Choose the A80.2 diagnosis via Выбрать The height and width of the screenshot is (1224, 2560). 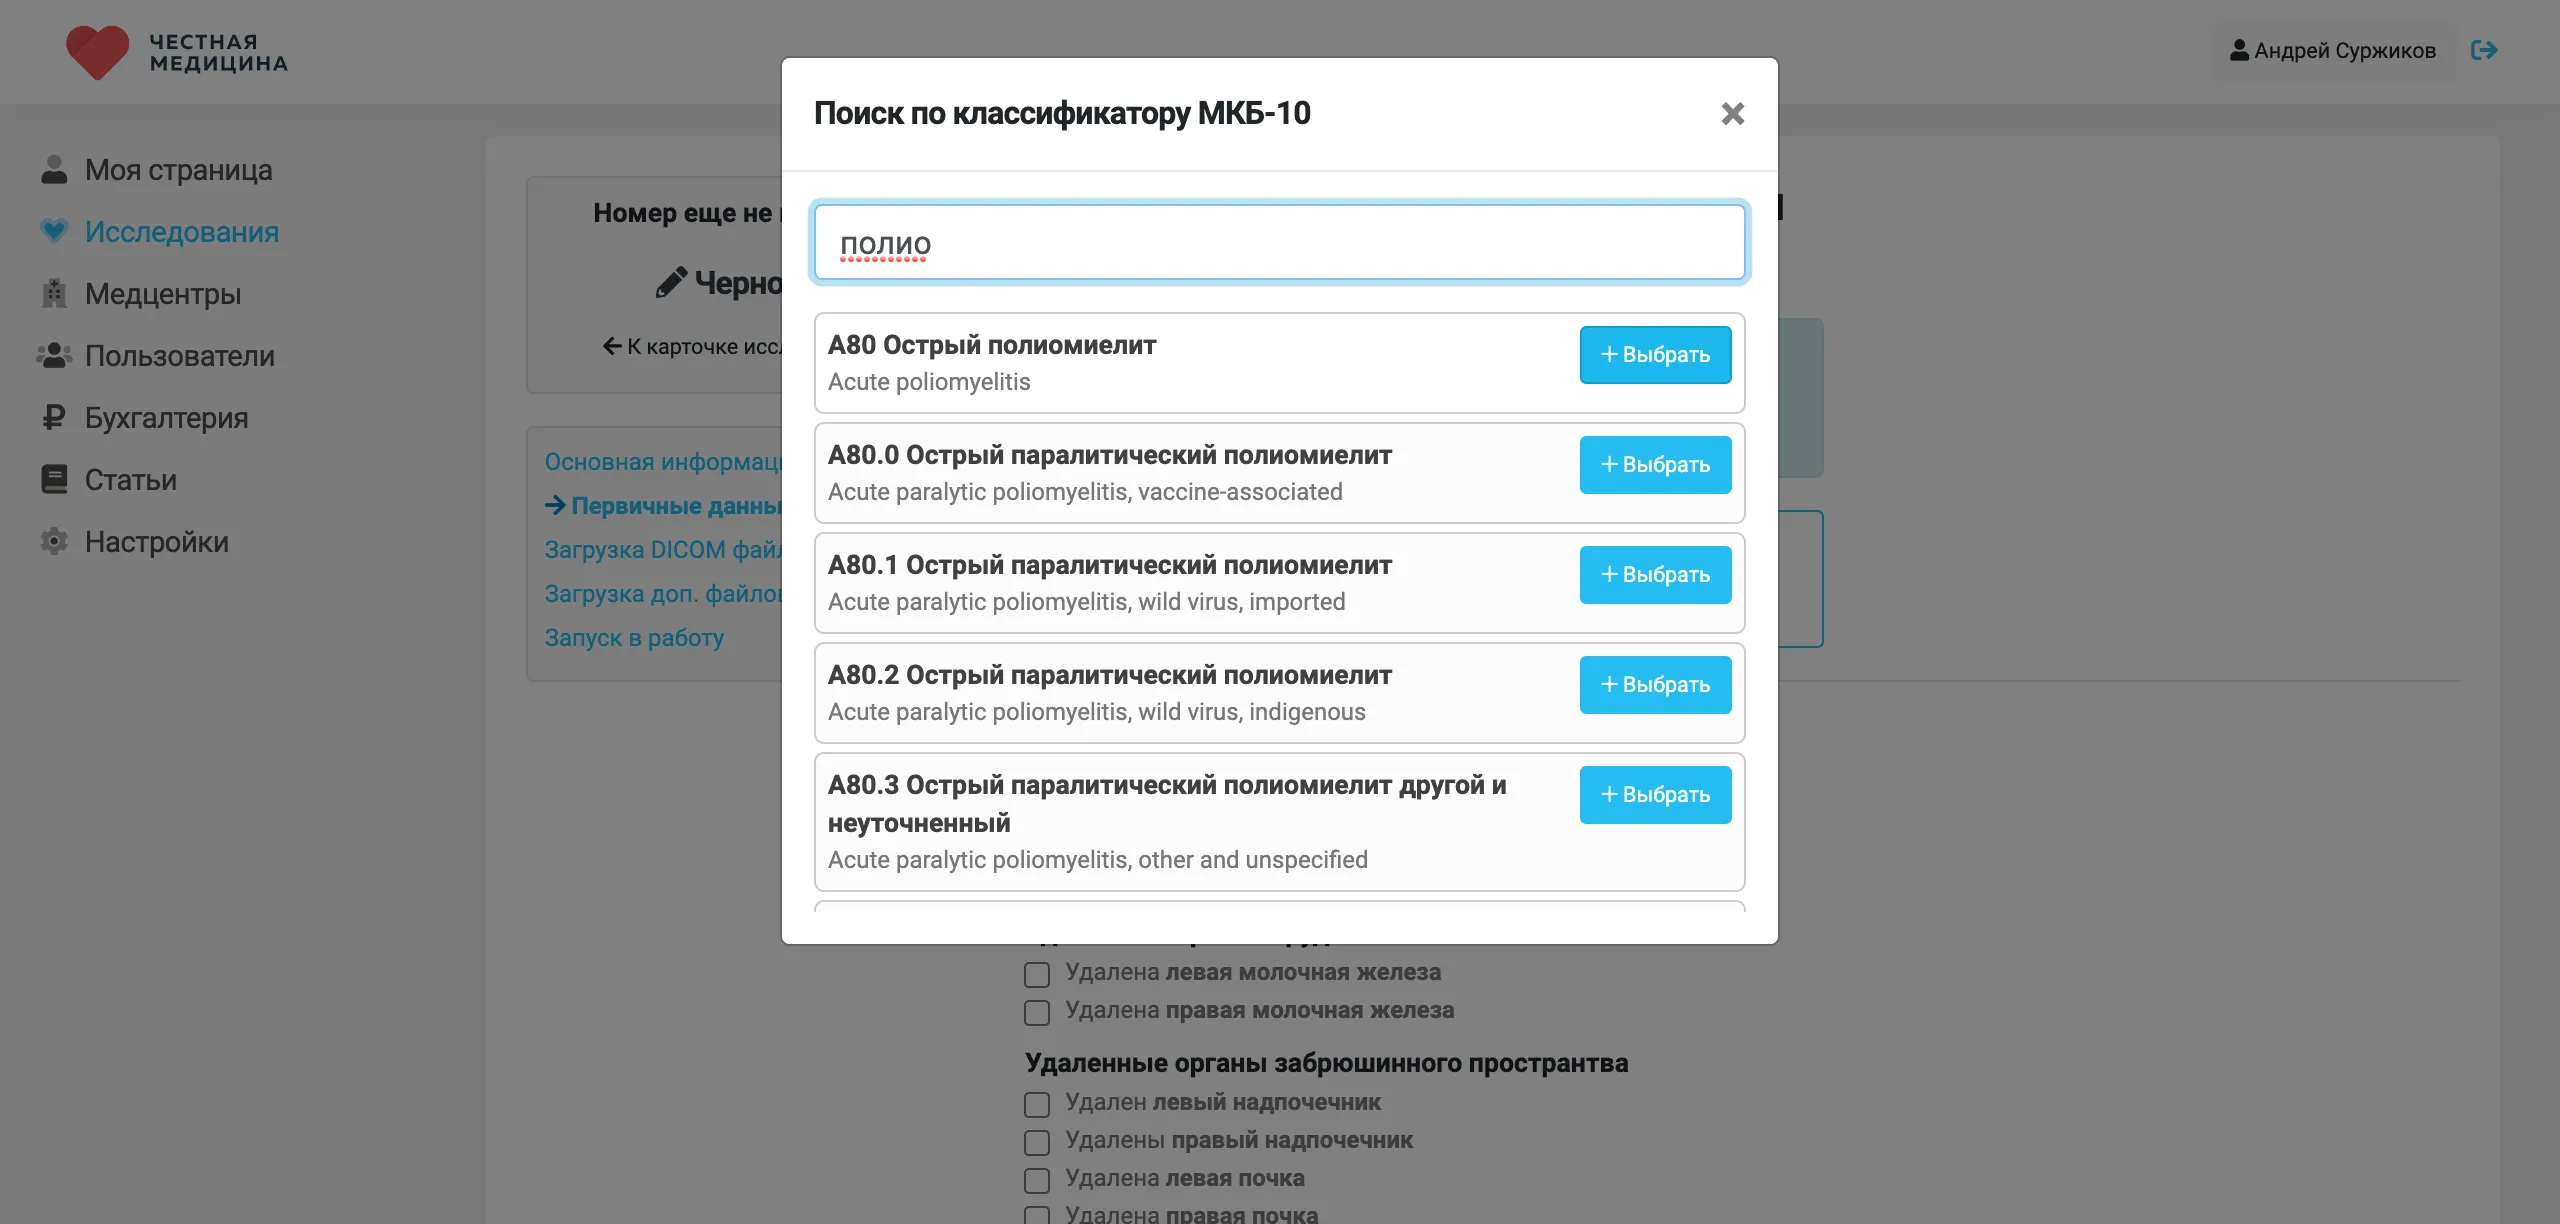tap(1655, 685)
